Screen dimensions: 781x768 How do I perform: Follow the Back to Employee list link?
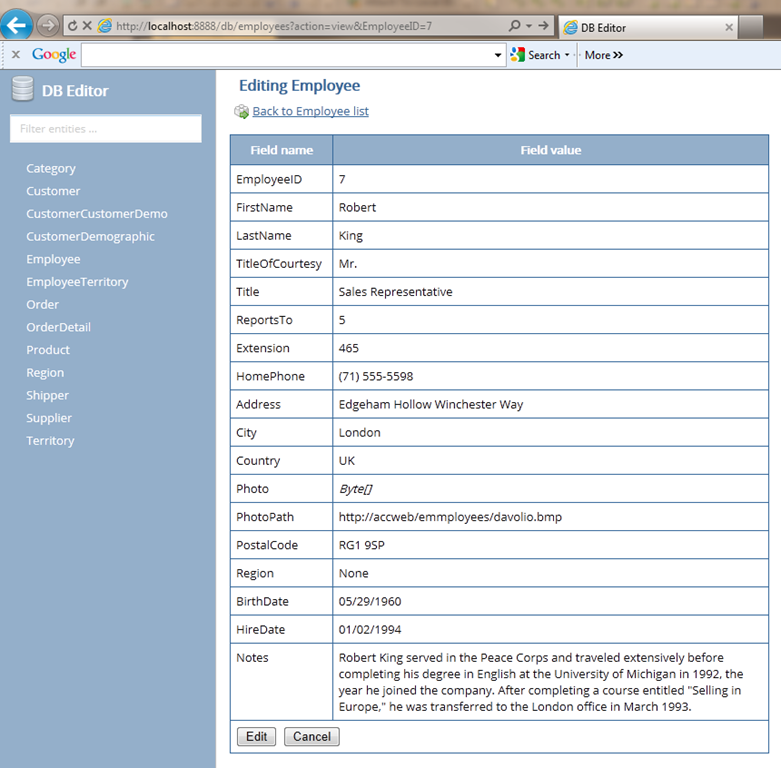pos(310,111)
